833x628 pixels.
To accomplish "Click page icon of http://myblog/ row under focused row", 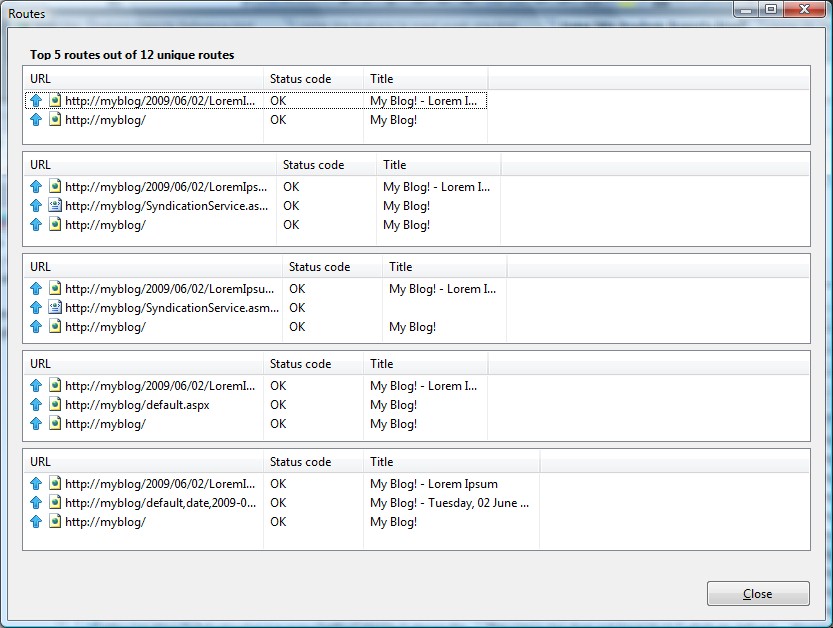I will pyautogui.click(x=55, y=120).
